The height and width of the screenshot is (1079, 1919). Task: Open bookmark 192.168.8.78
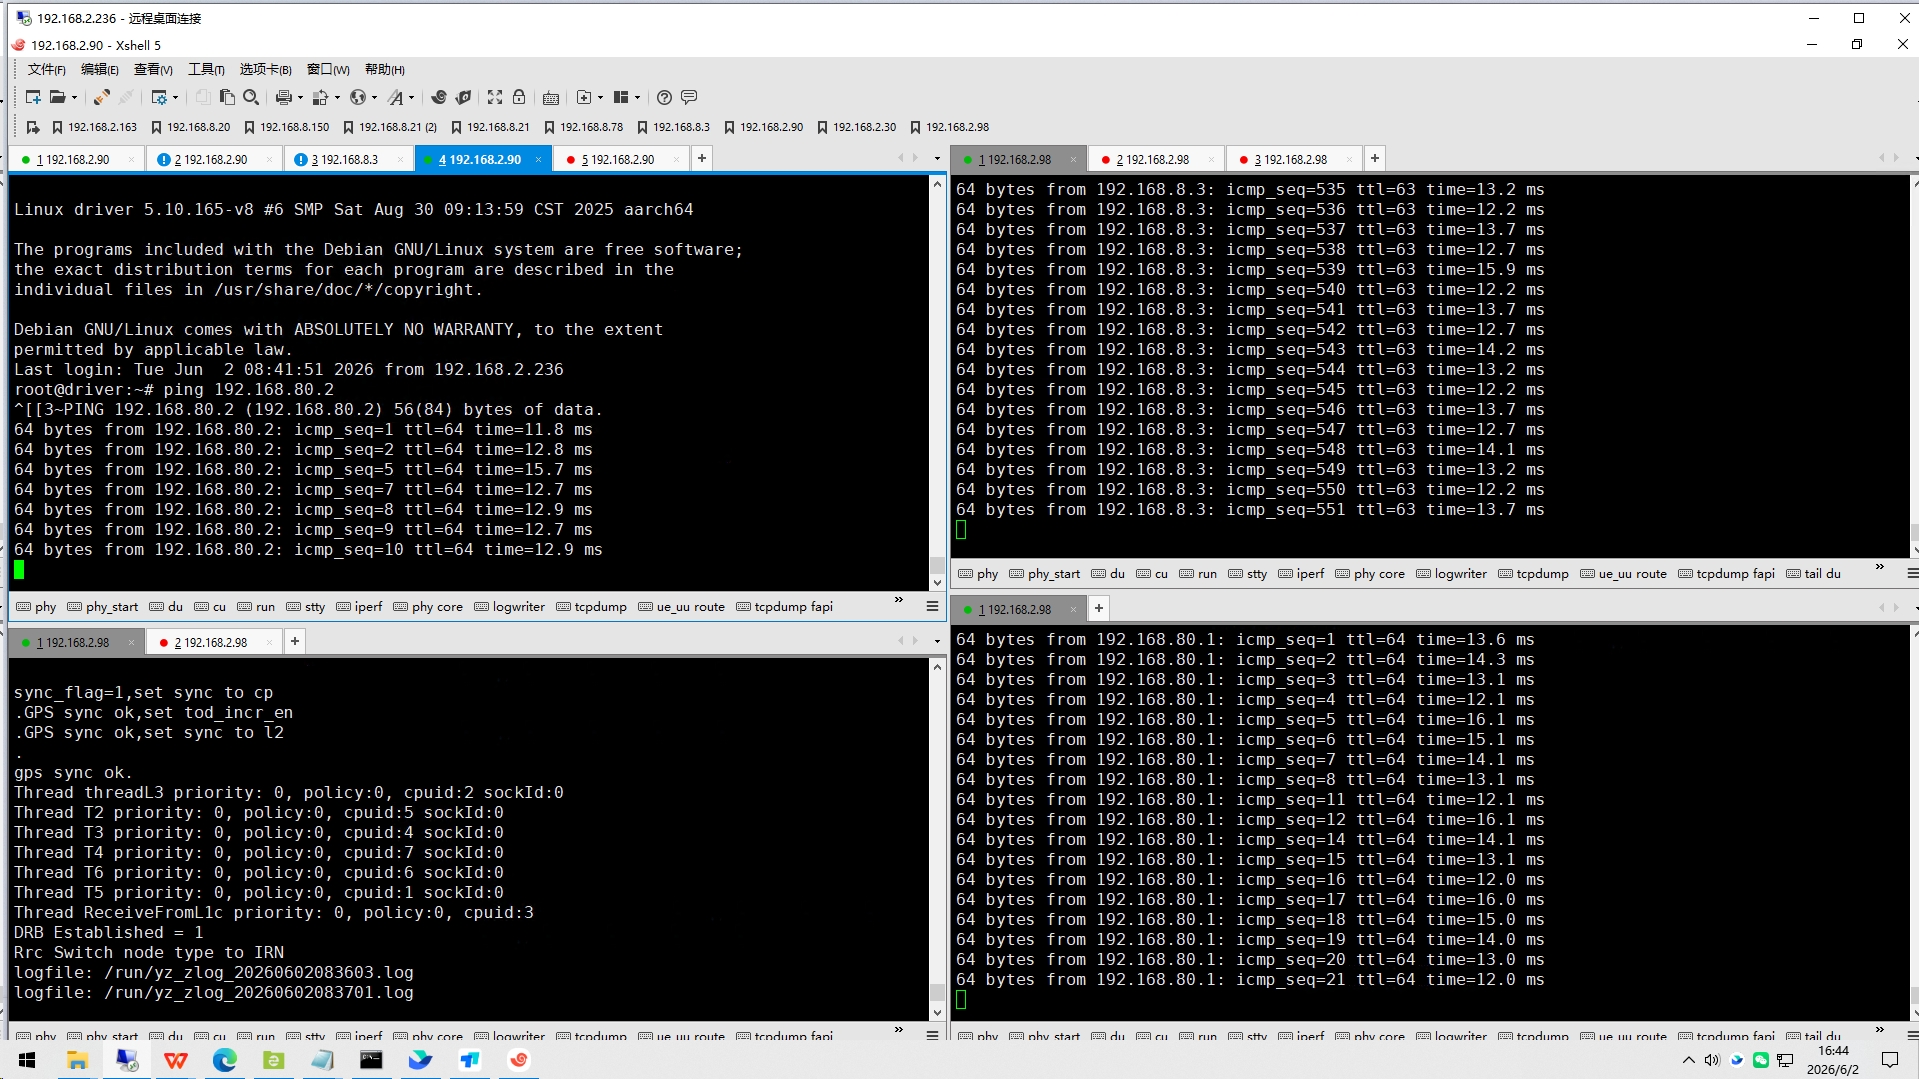coord(583,127)
